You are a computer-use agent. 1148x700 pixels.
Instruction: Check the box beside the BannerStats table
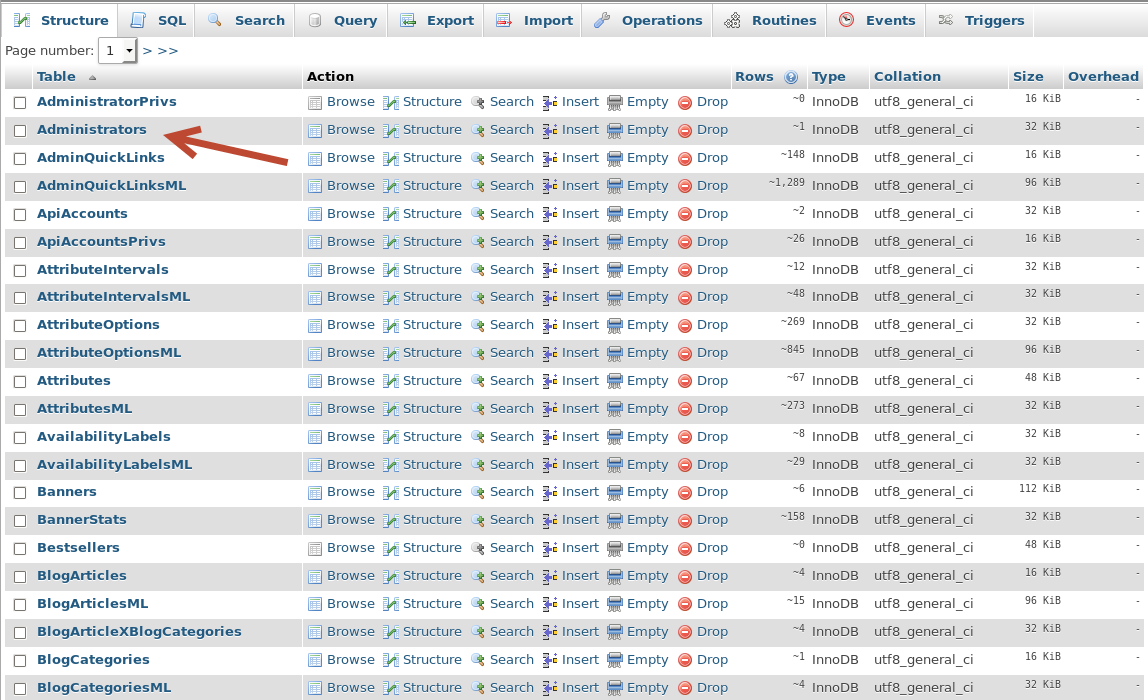tap(20, 520)
